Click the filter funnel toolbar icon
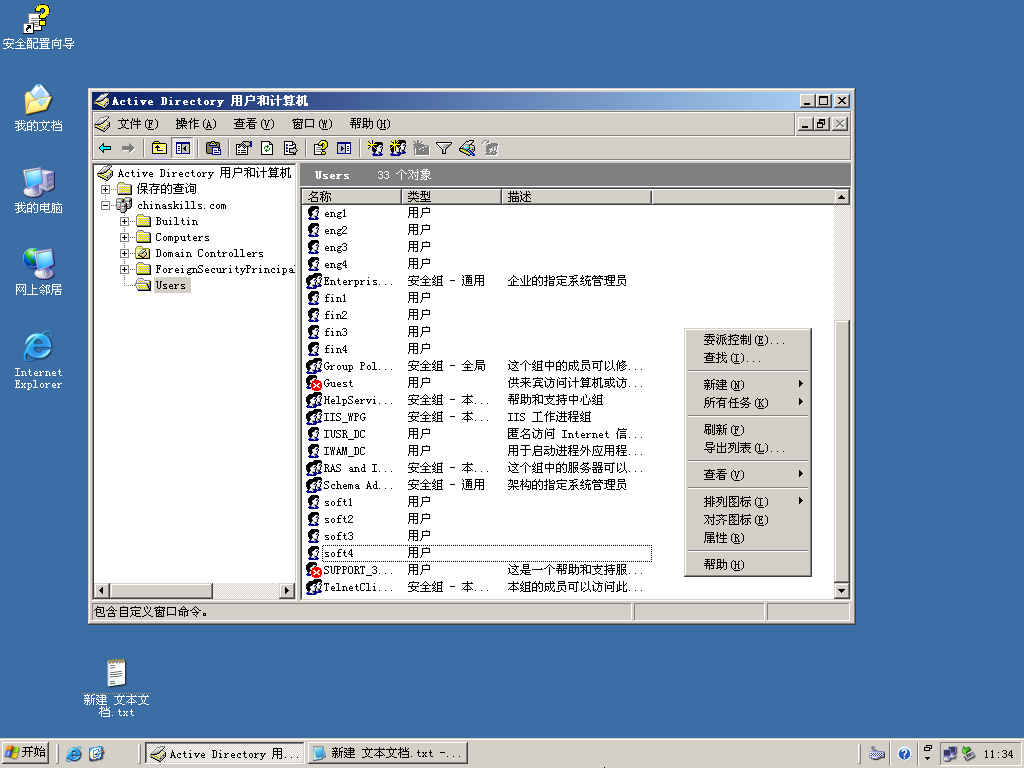This screenshot has height=768, width=1024. click(444, 148)
